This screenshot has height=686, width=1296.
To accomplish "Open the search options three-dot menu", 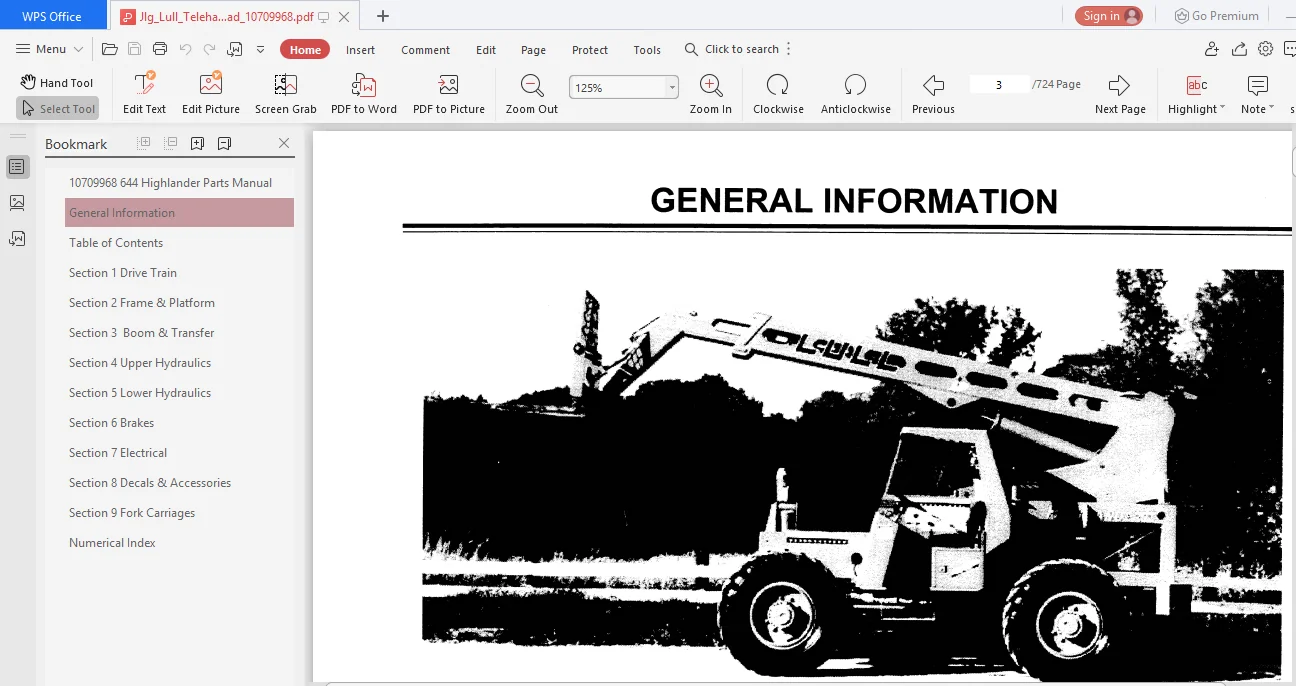I will point(789,49).
